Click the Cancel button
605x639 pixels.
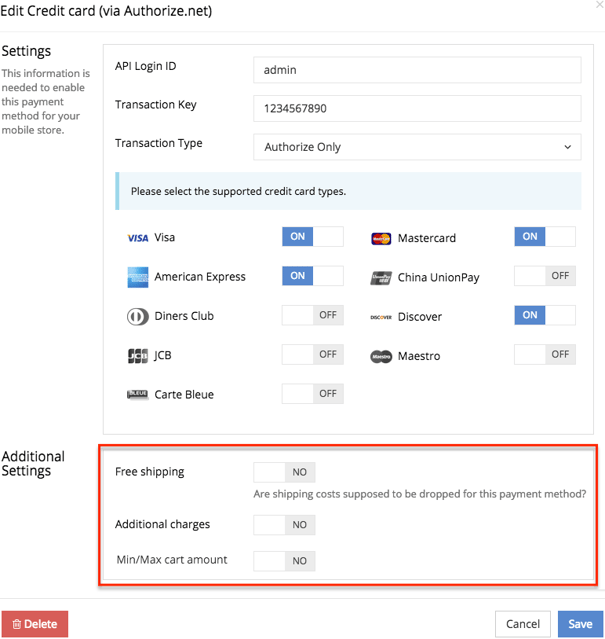pos(523,624)
